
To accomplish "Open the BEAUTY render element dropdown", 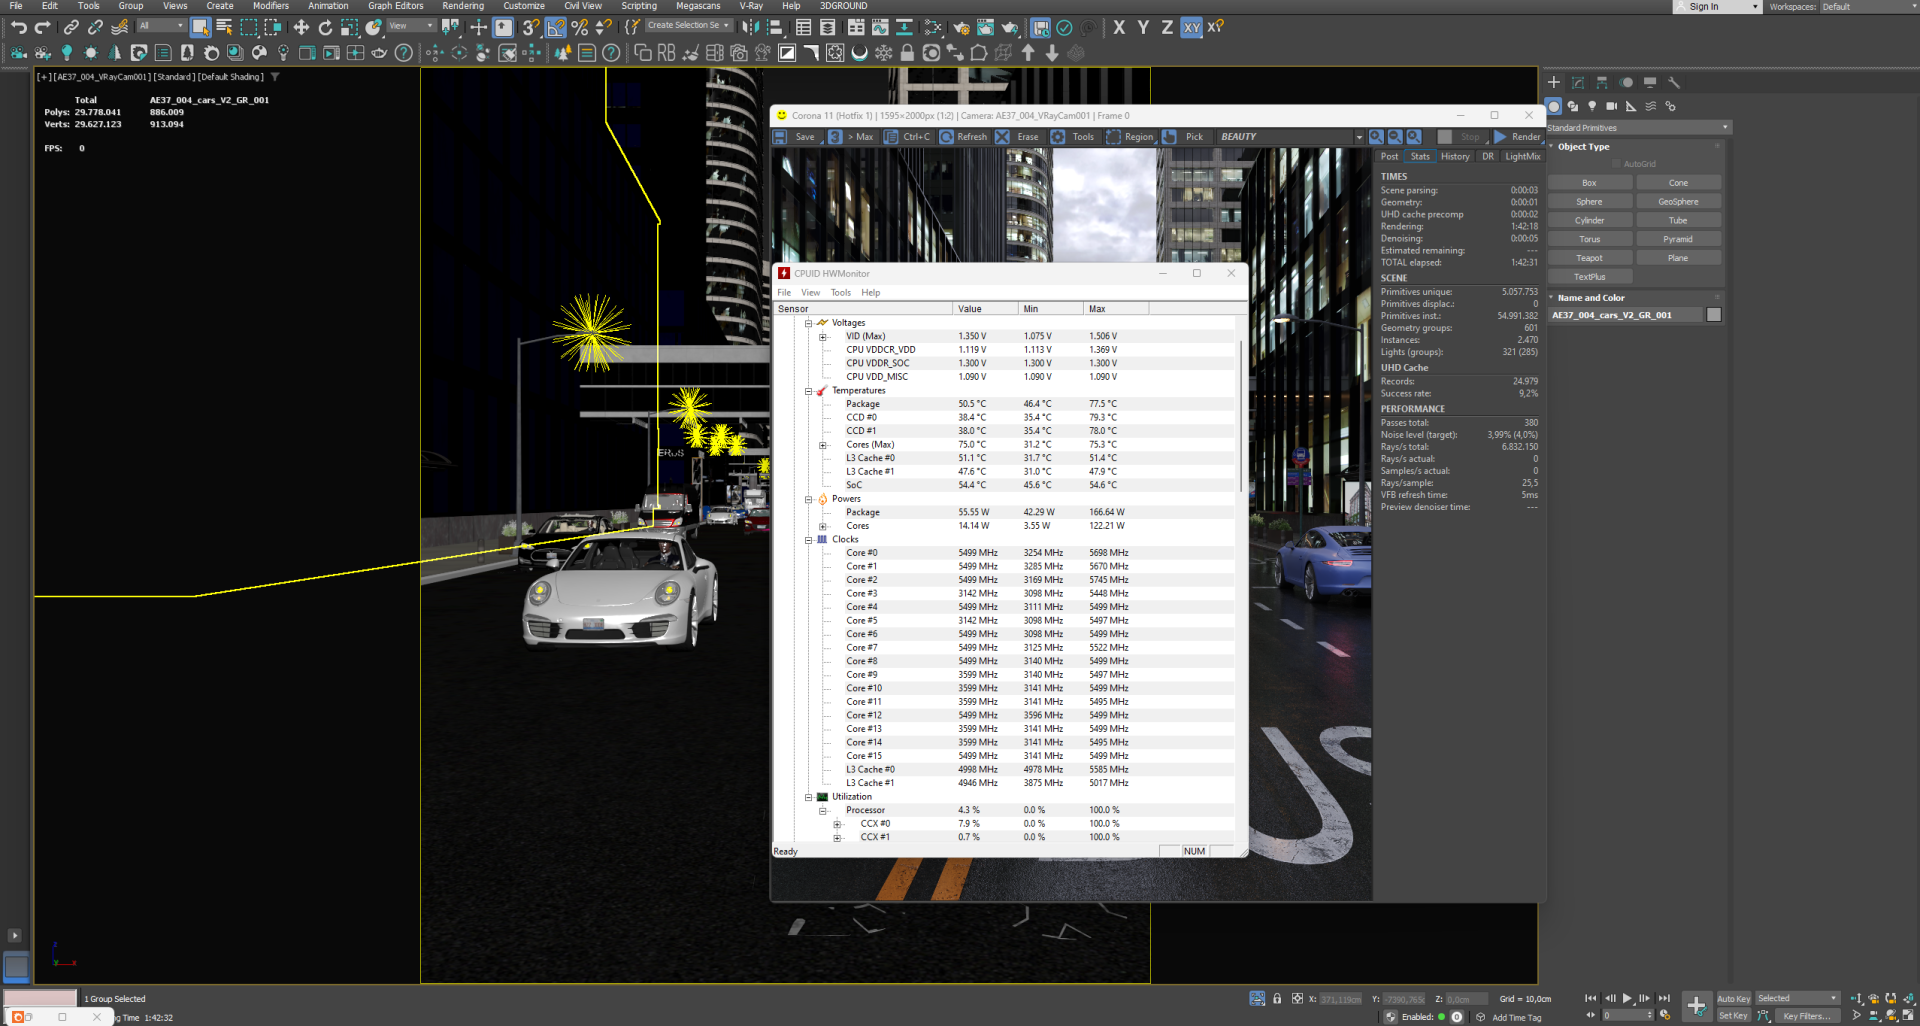I will click(x=1290, y=137).
